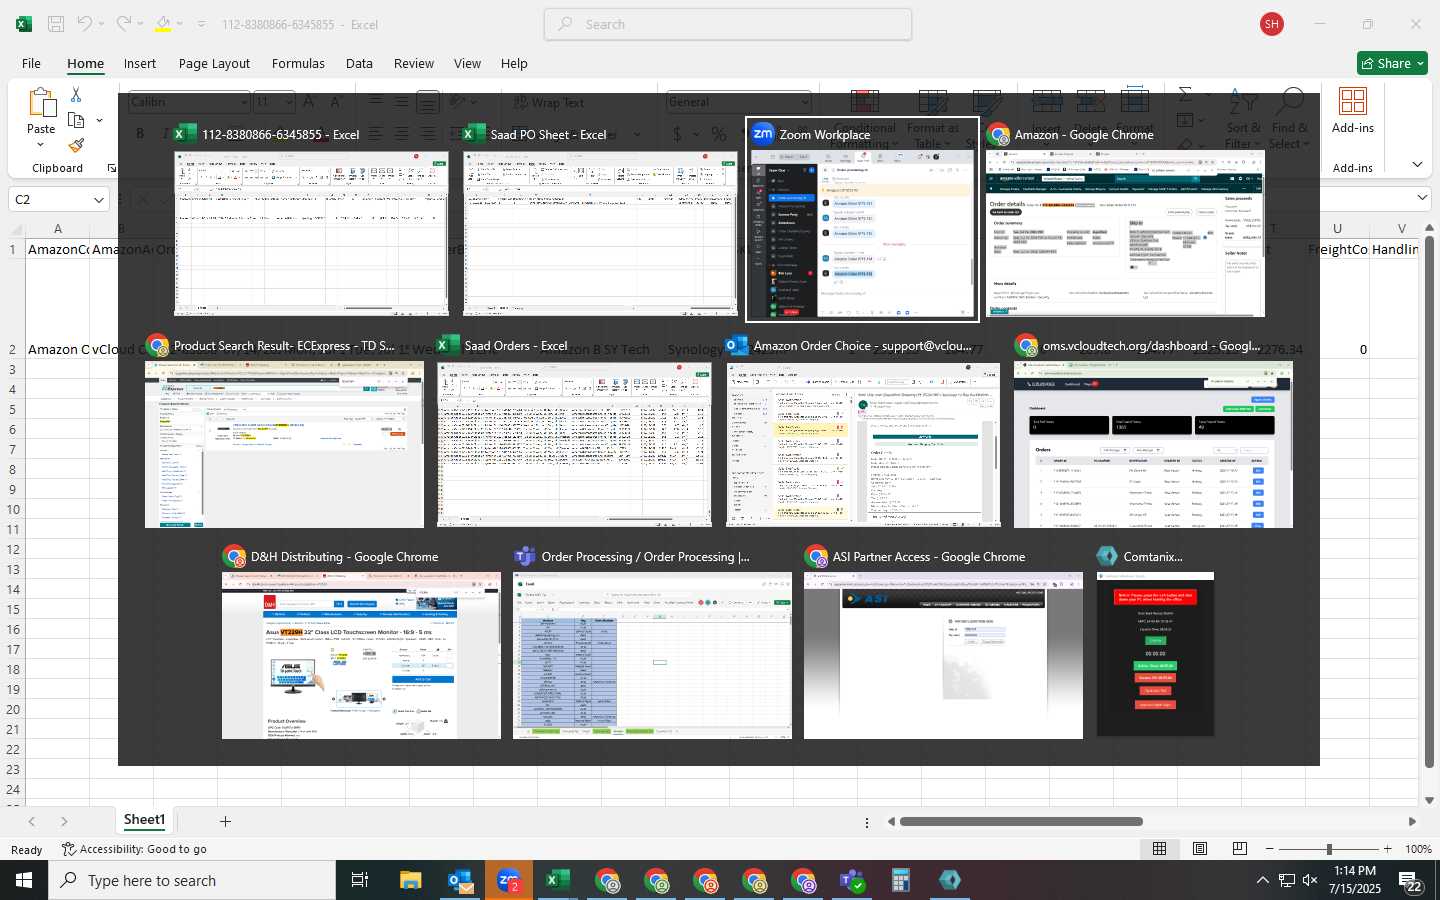Click the Excel title bar Search box
Viewport: 1440px width, 900px height.
(x=728, y=24)
